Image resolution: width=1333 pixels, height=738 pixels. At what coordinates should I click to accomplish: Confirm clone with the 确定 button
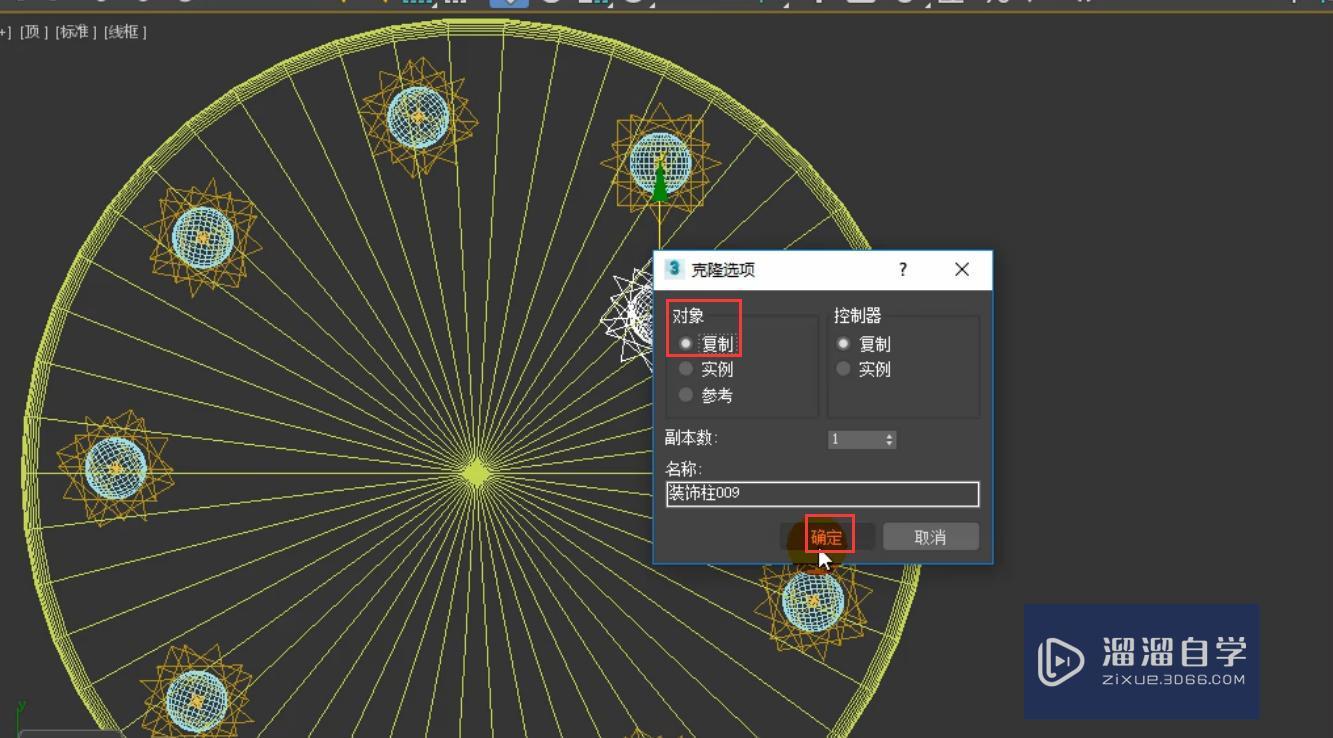coord(827,537)
